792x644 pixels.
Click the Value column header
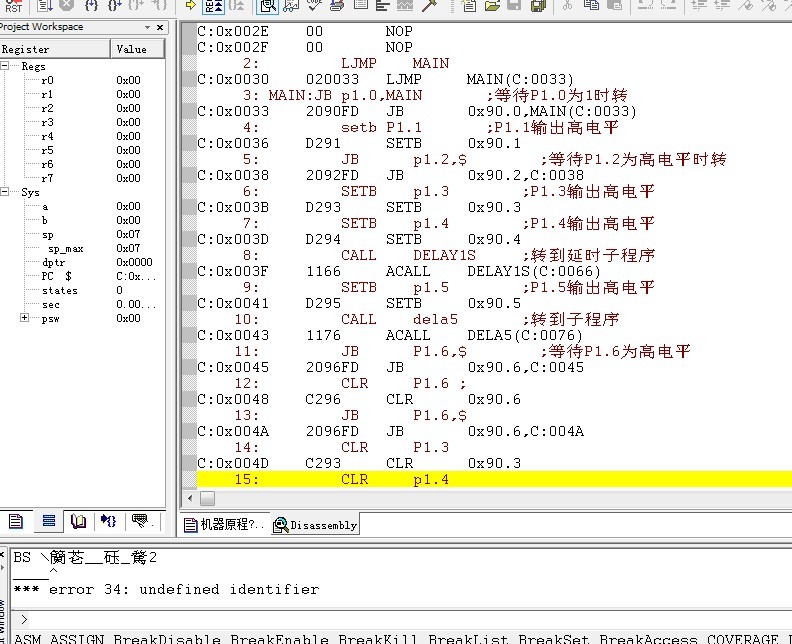[137, 48]
